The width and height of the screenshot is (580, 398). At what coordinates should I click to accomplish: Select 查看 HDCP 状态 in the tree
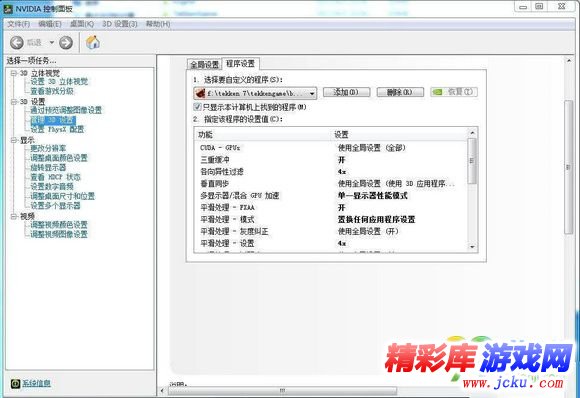point(55,177)
